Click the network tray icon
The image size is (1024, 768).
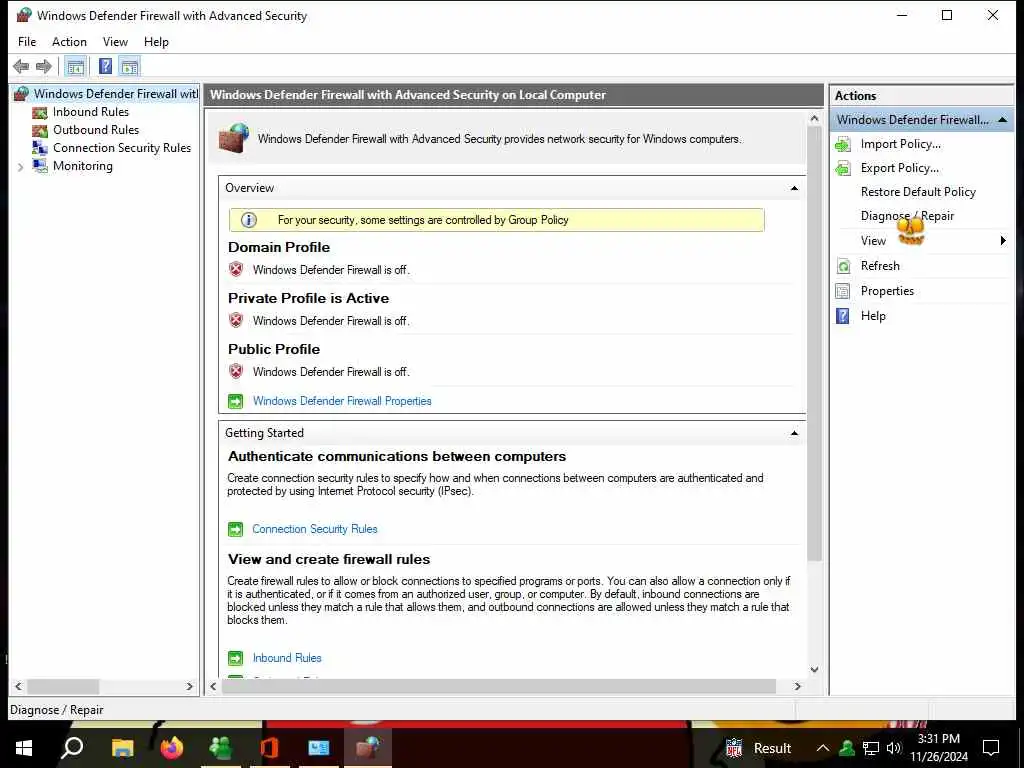pyautogui.click(x=871, y=748)
